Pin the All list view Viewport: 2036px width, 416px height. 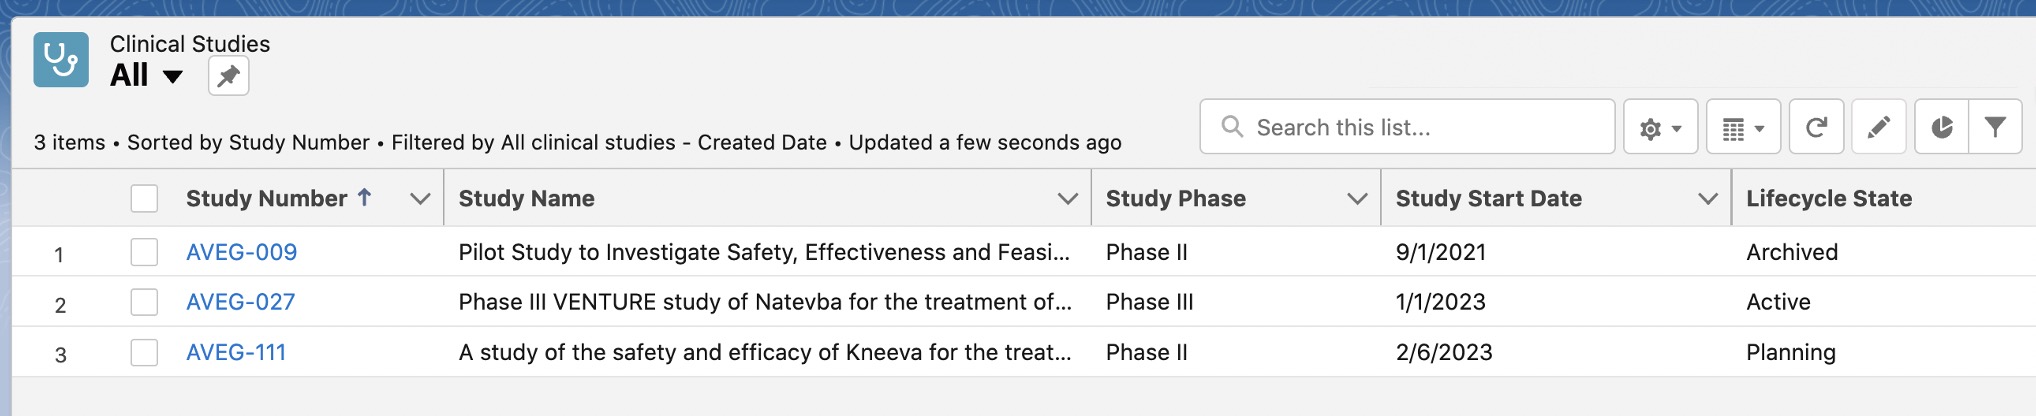228,76
